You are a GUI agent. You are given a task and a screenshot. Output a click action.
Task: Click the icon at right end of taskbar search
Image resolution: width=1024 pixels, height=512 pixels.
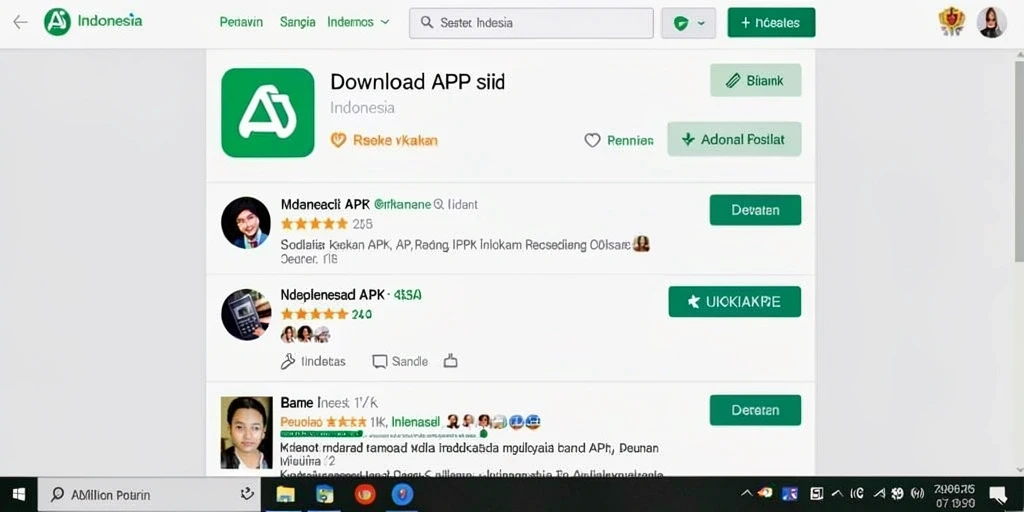coord(247,494)
